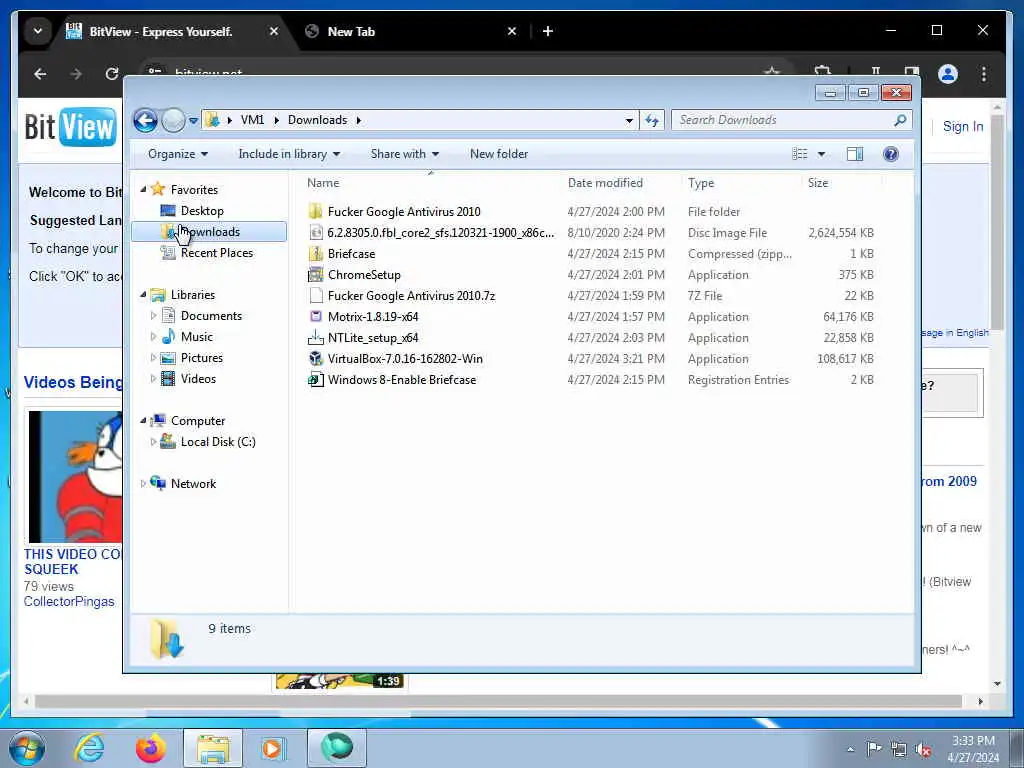Open the Chrome profile avatar
1024x768 pixels.
click(948, 74)
